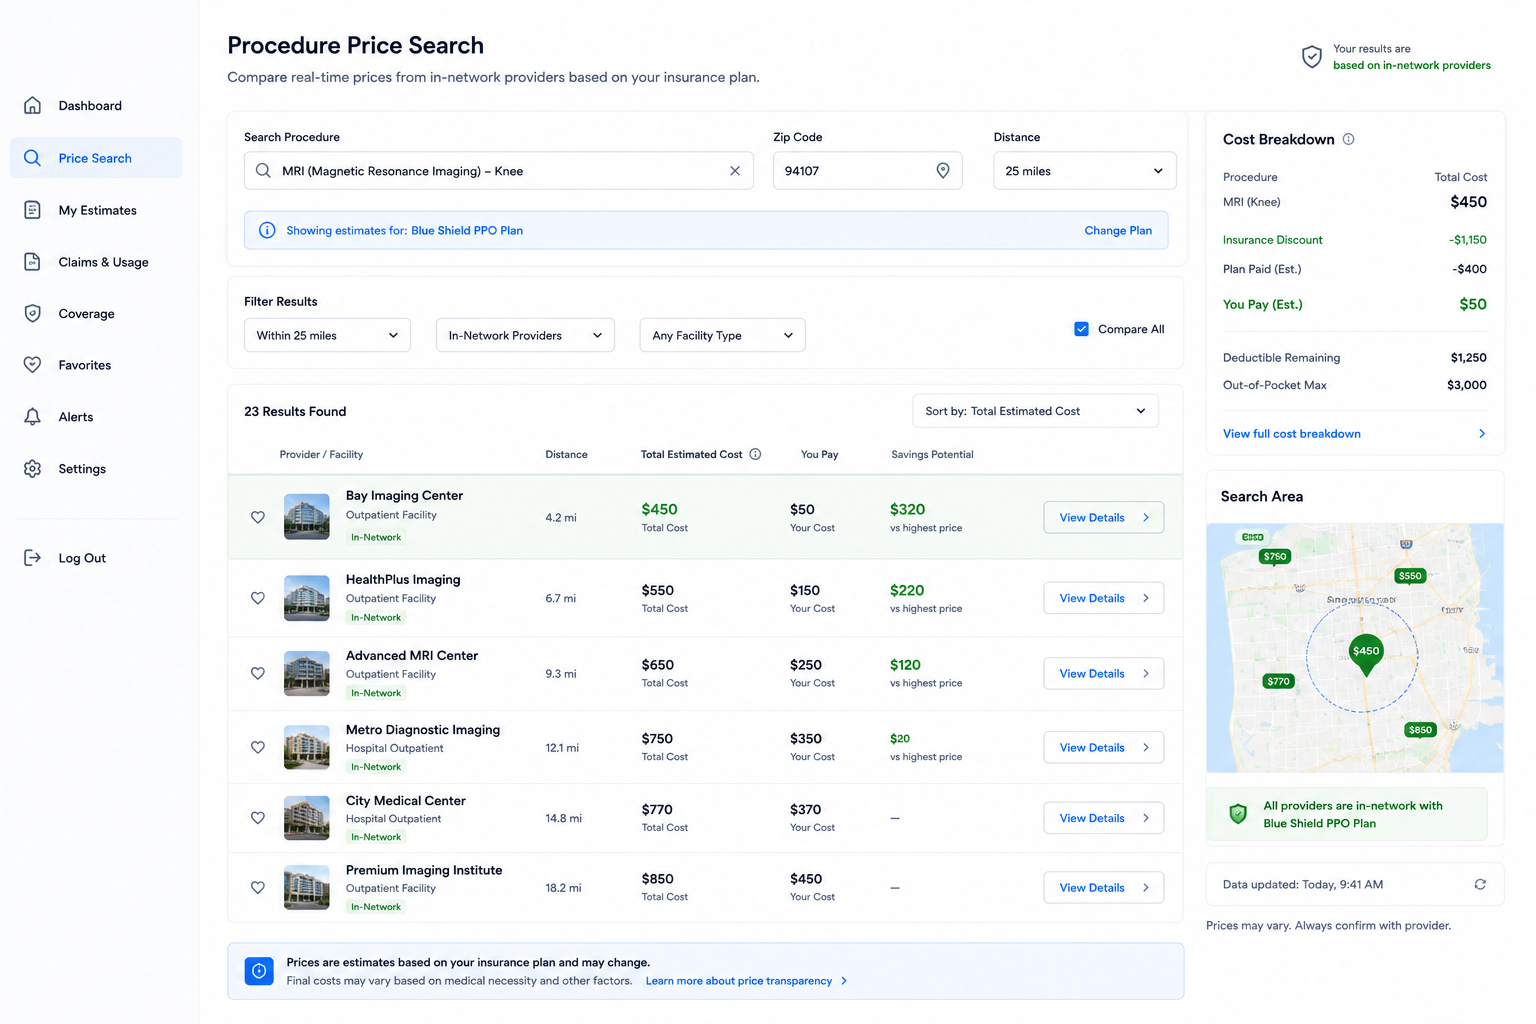Open Dashboard from the sidebar
This screenshot has width=1536, height=1024.
[90, 106]
